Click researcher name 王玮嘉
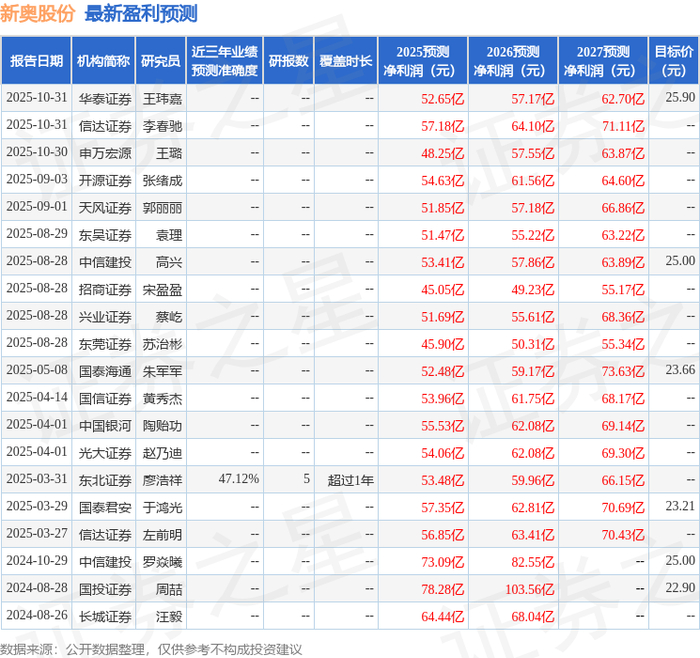 [162, 99]
